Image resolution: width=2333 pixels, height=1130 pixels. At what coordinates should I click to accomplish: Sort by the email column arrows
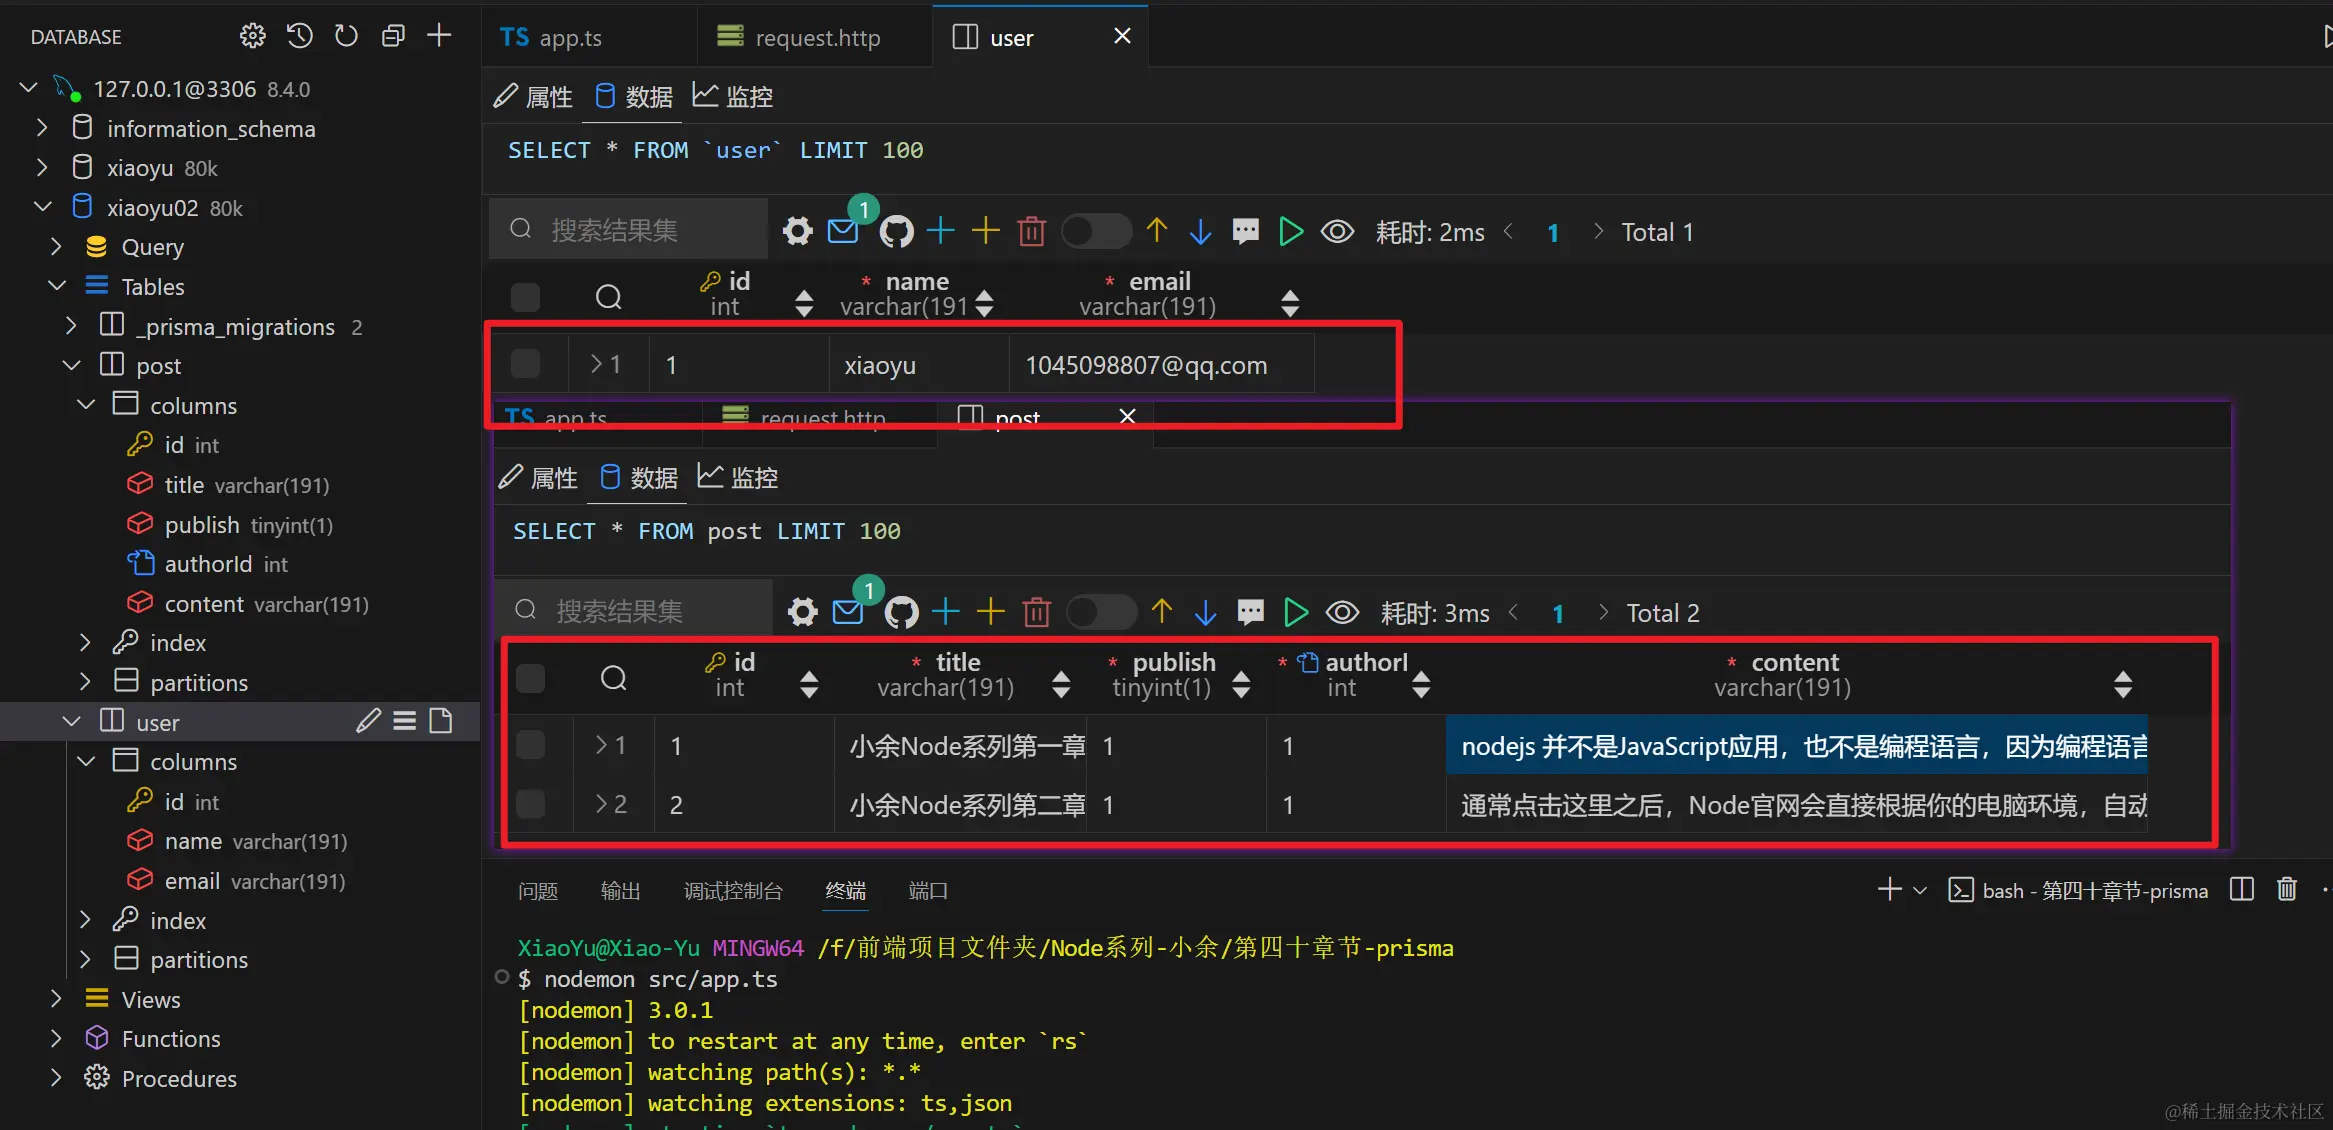pos(1290,303)
